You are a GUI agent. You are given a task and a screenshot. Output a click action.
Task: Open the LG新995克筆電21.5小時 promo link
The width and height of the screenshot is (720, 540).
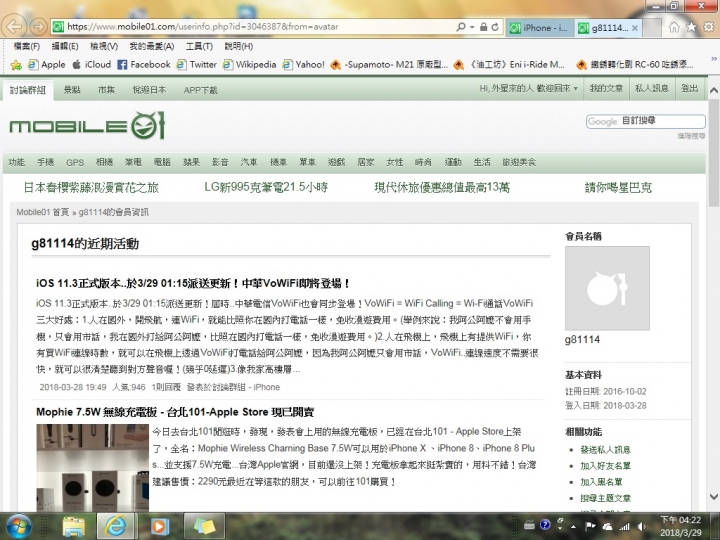tap(266, 187)
